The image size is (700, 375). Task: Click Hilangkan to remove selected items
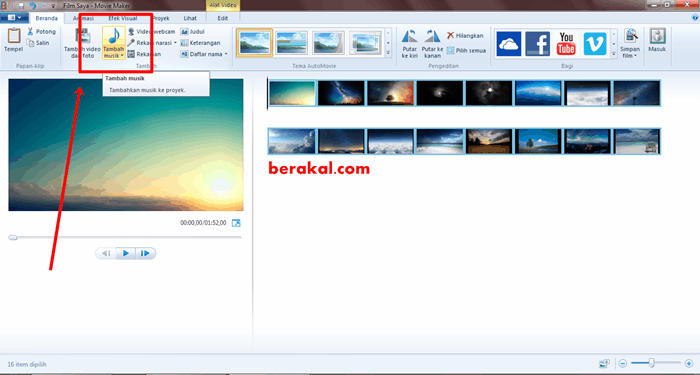point(465,36)
